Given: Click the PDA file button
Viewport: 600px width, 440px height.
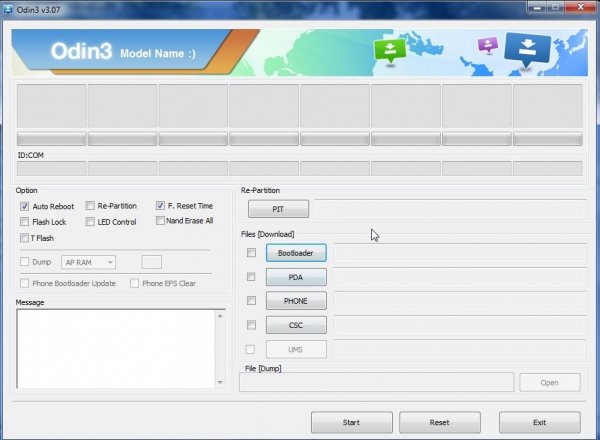Looking at the screenshot, I should (x=296, y=277).
